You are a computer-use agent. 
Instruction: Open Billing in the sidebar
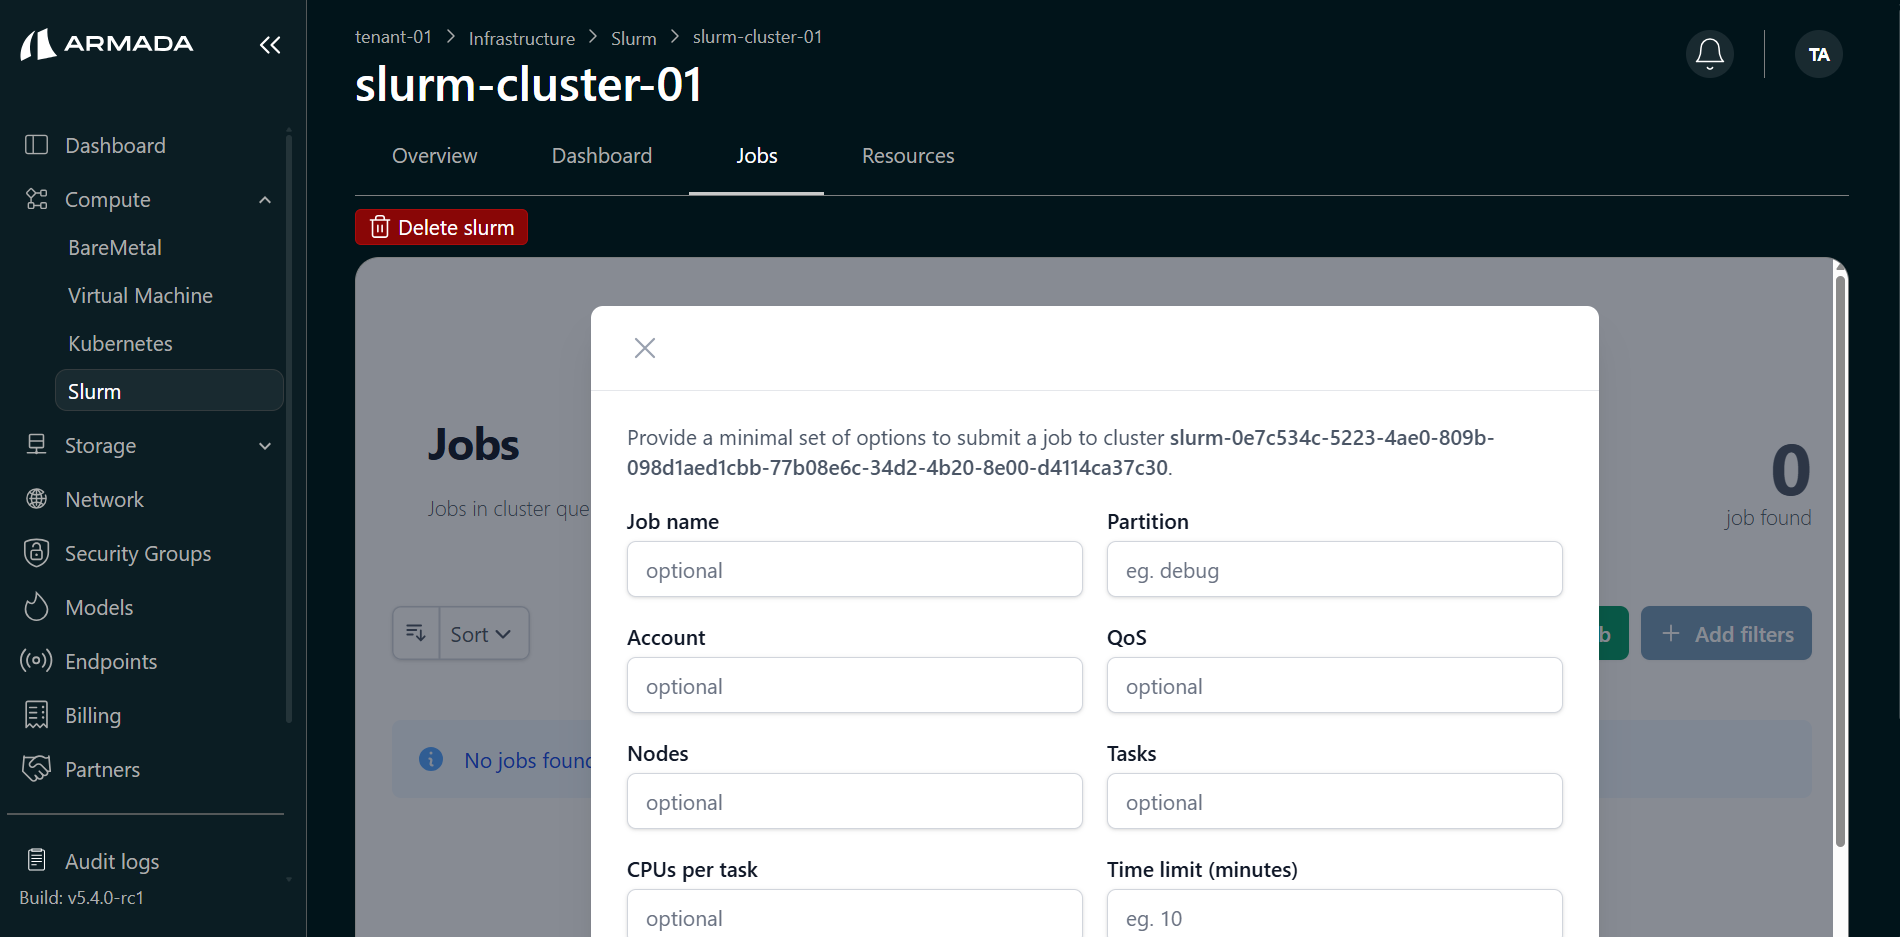[93, 715]
